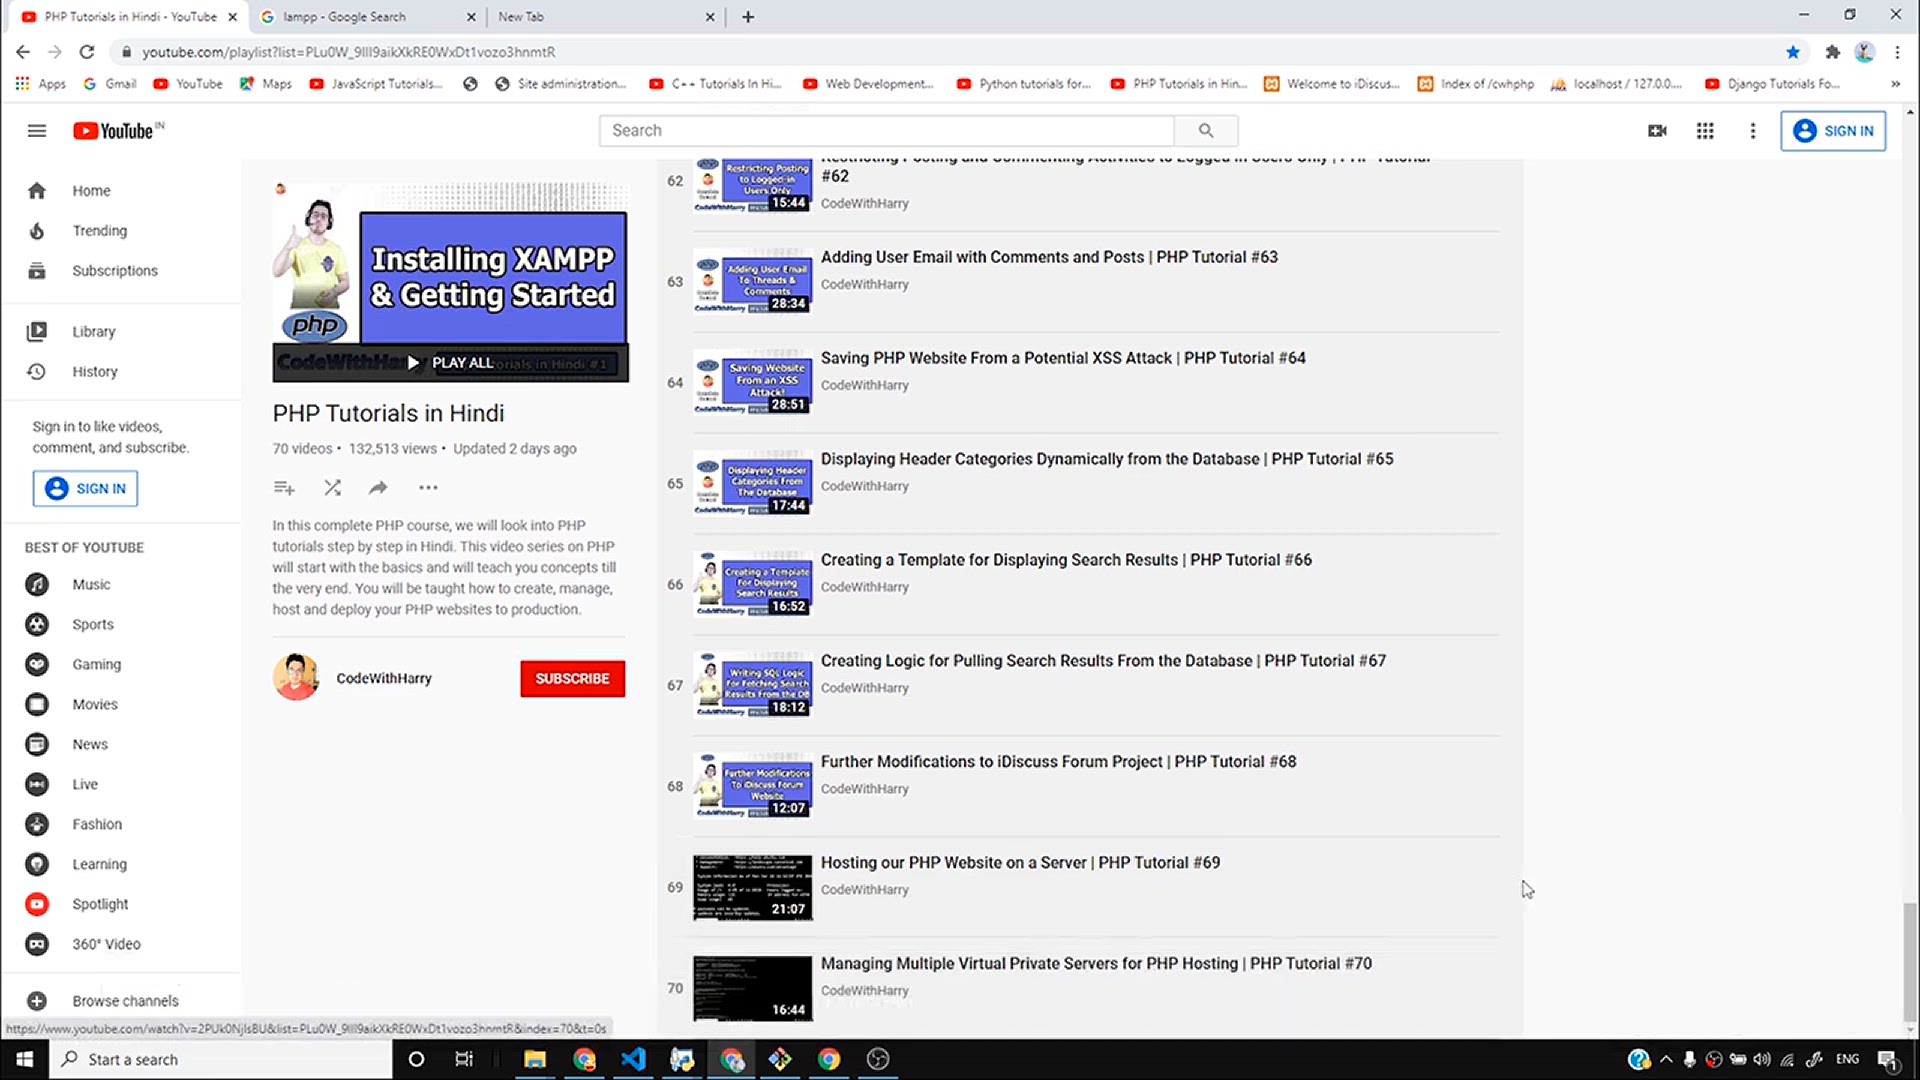Viewport: 1920px width, 1080px height.
Task: Click the top-right SIGN IN button
Action: (1833, 131)
